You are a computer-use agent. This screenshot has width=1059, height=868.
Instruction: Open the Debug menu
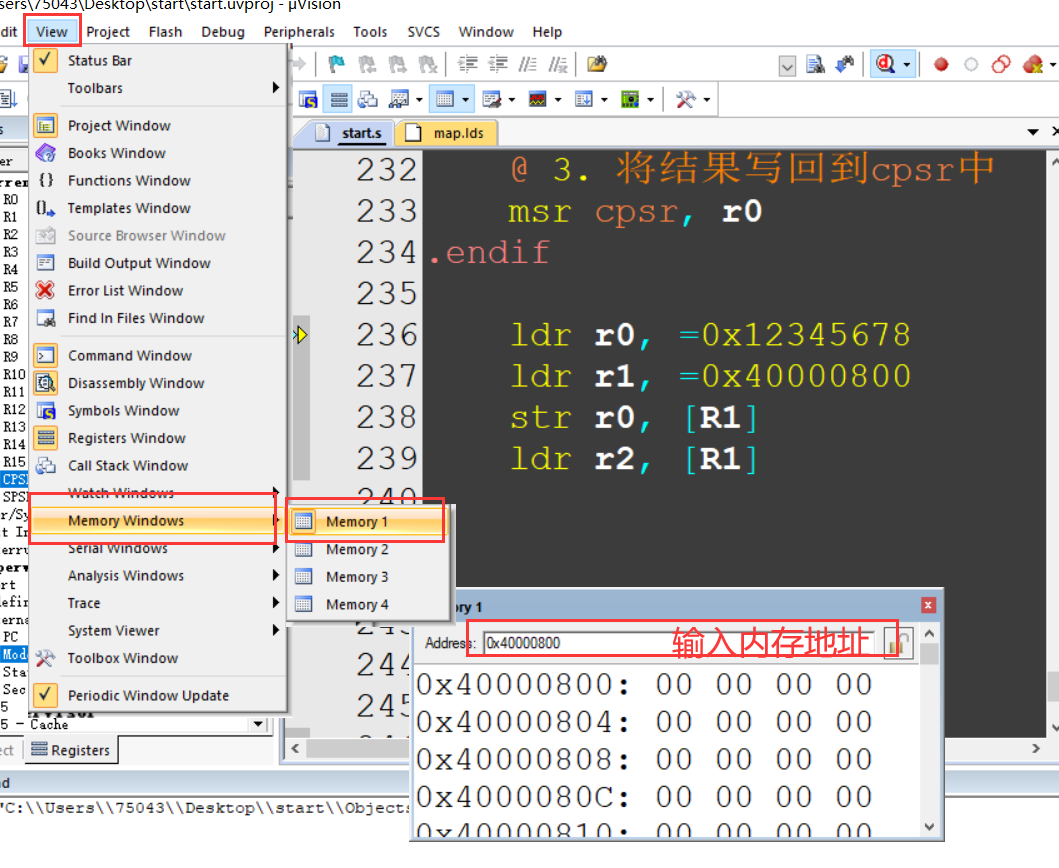point(223,32)
